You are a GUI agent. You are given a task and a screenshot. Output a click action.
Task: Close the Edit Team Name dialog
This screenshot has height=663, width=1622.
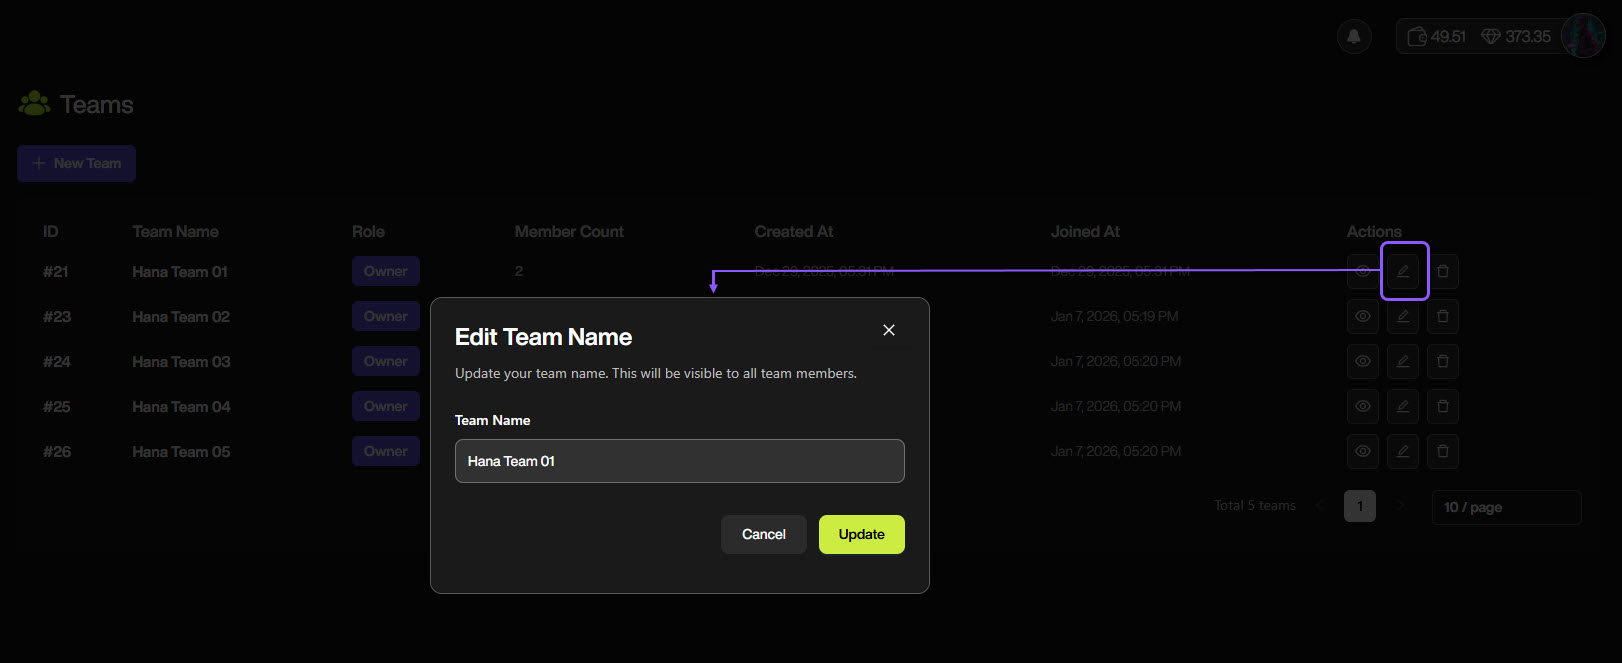tap(889, 330)
